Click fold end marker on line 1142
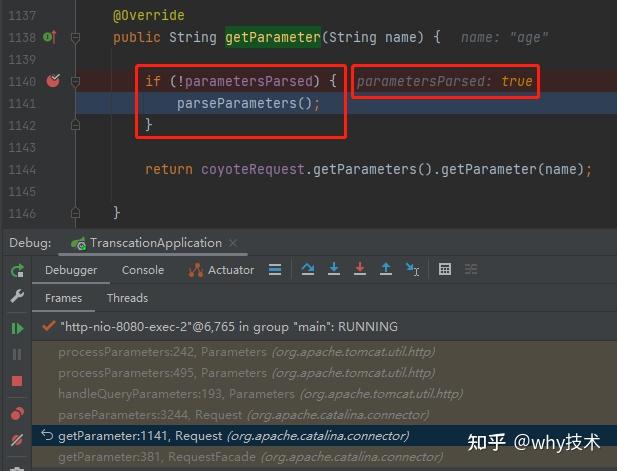Image resolution: width=617 pixels, height=471 pixels. coord(75,125)
